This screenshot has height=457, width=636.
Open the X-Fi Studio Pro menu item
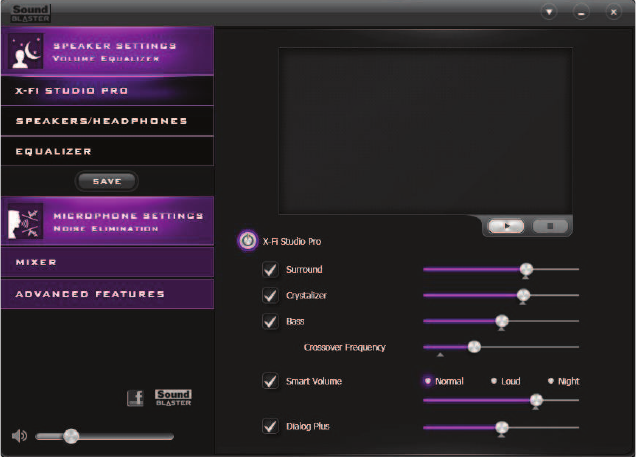(107, 91)
